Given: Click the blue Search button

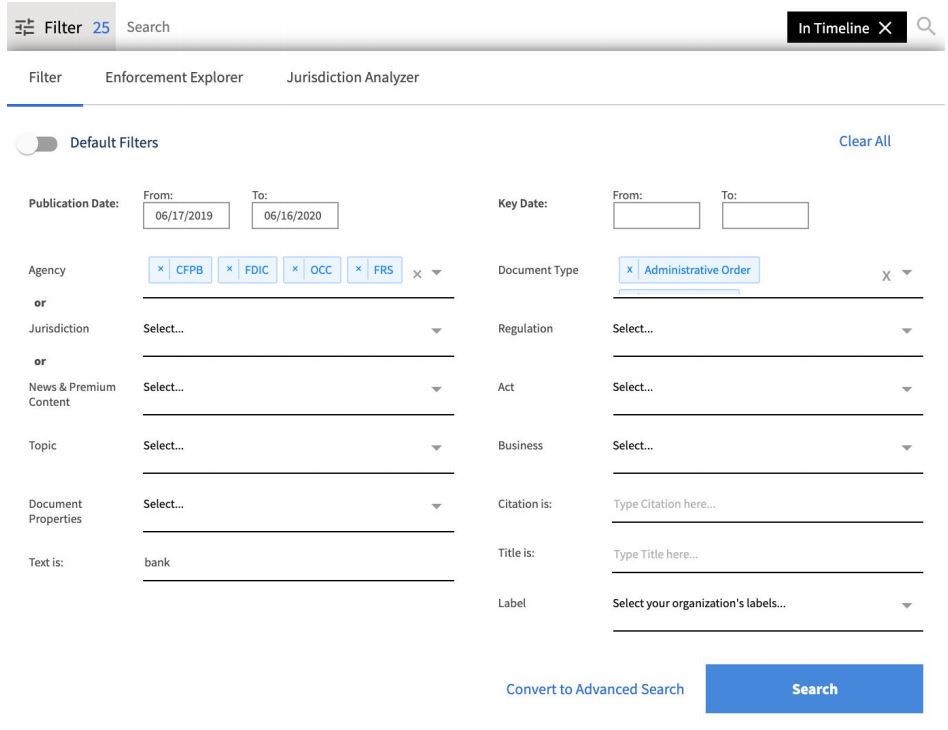Looking at the screenshot, I should point(814,689).
